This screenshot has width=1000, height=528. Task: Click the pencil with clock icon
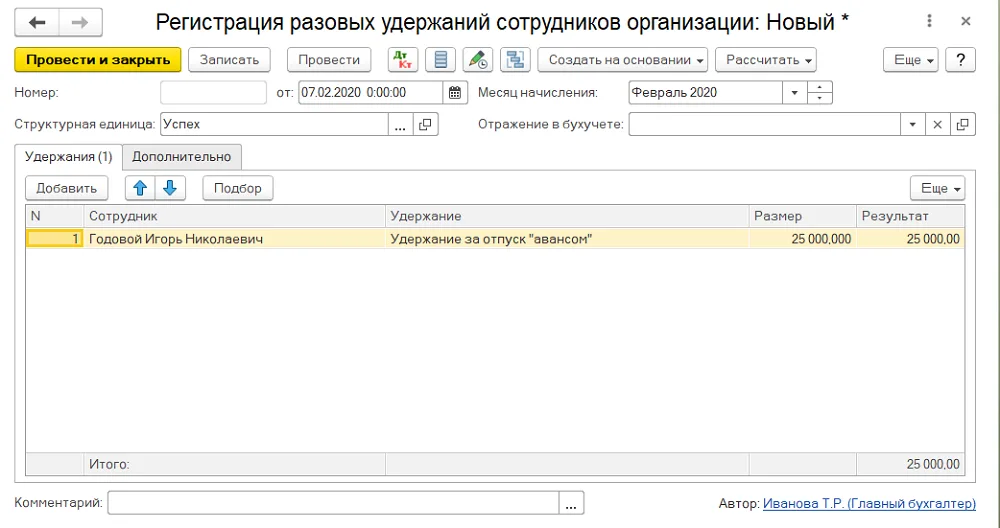[x=478, y=60]
